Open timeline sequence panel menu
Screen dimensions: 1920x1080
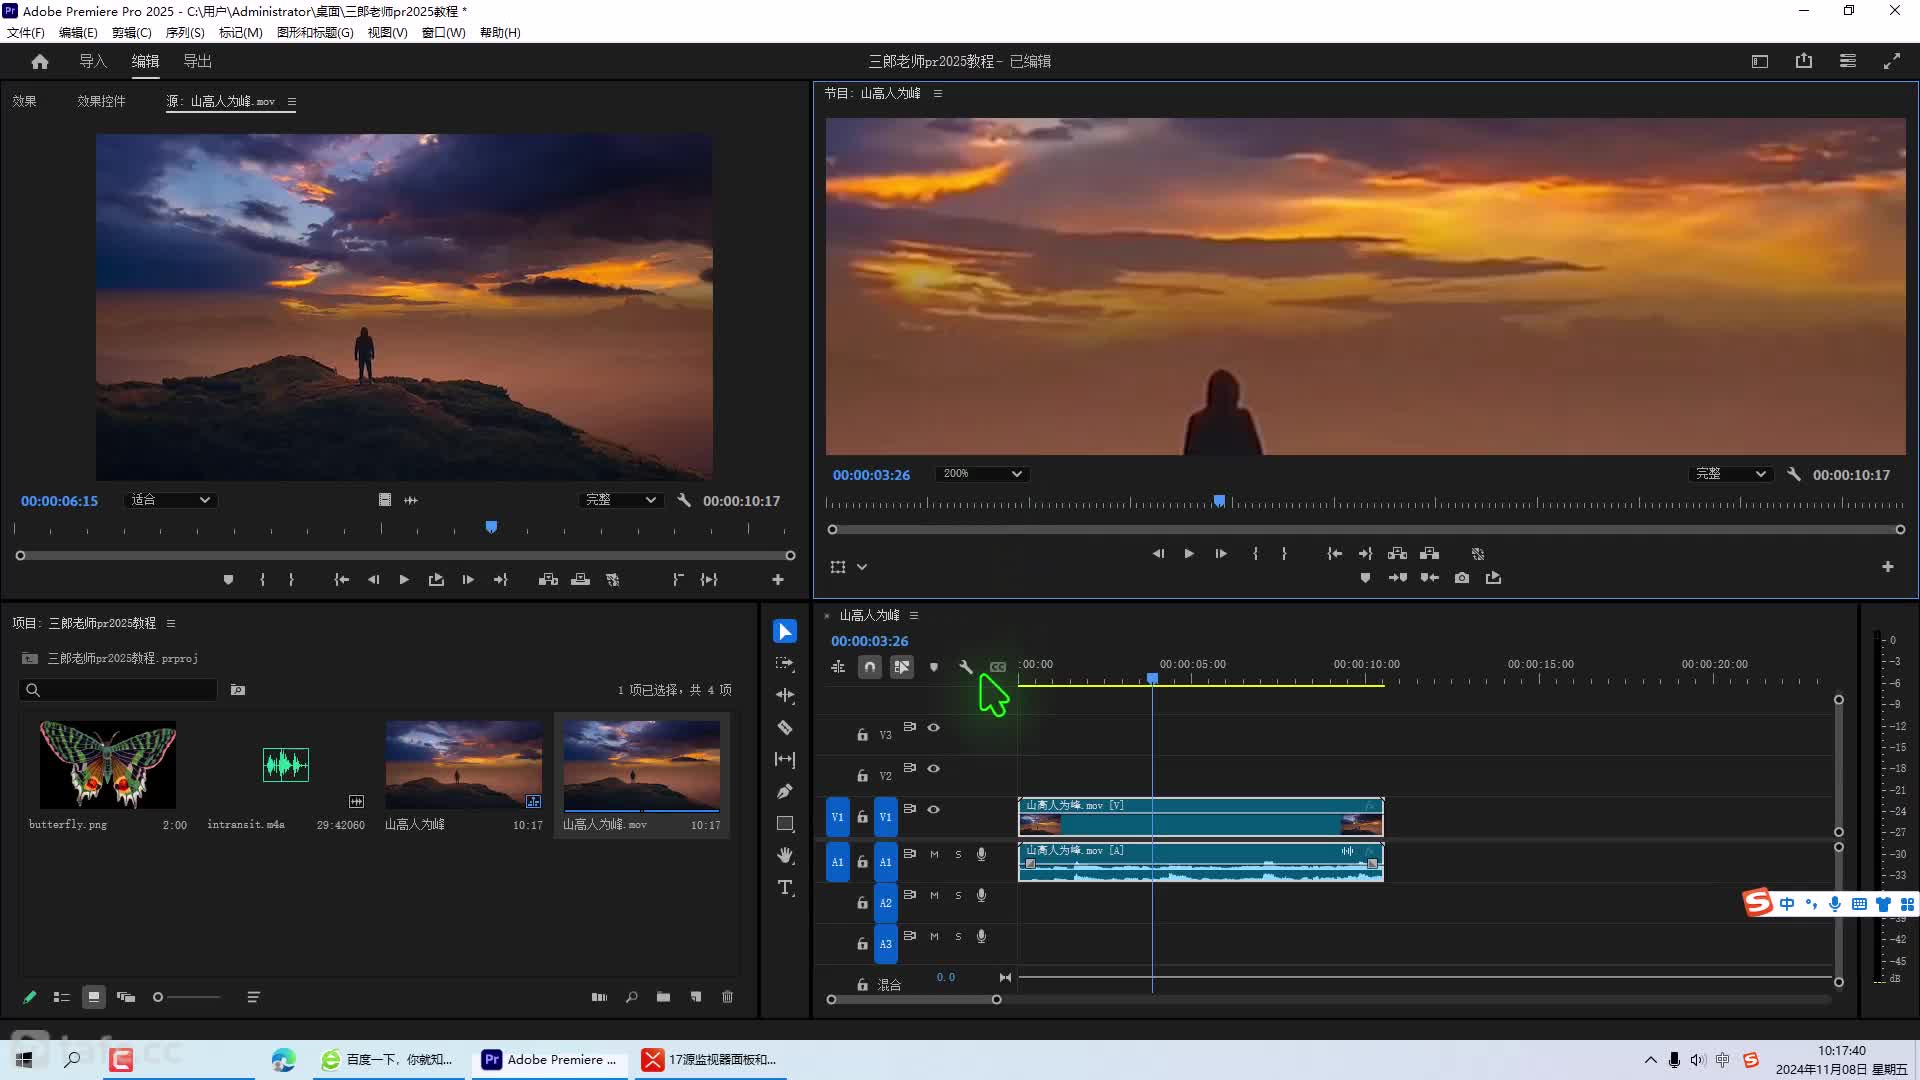pyautogui.click(x=914, y=616)
